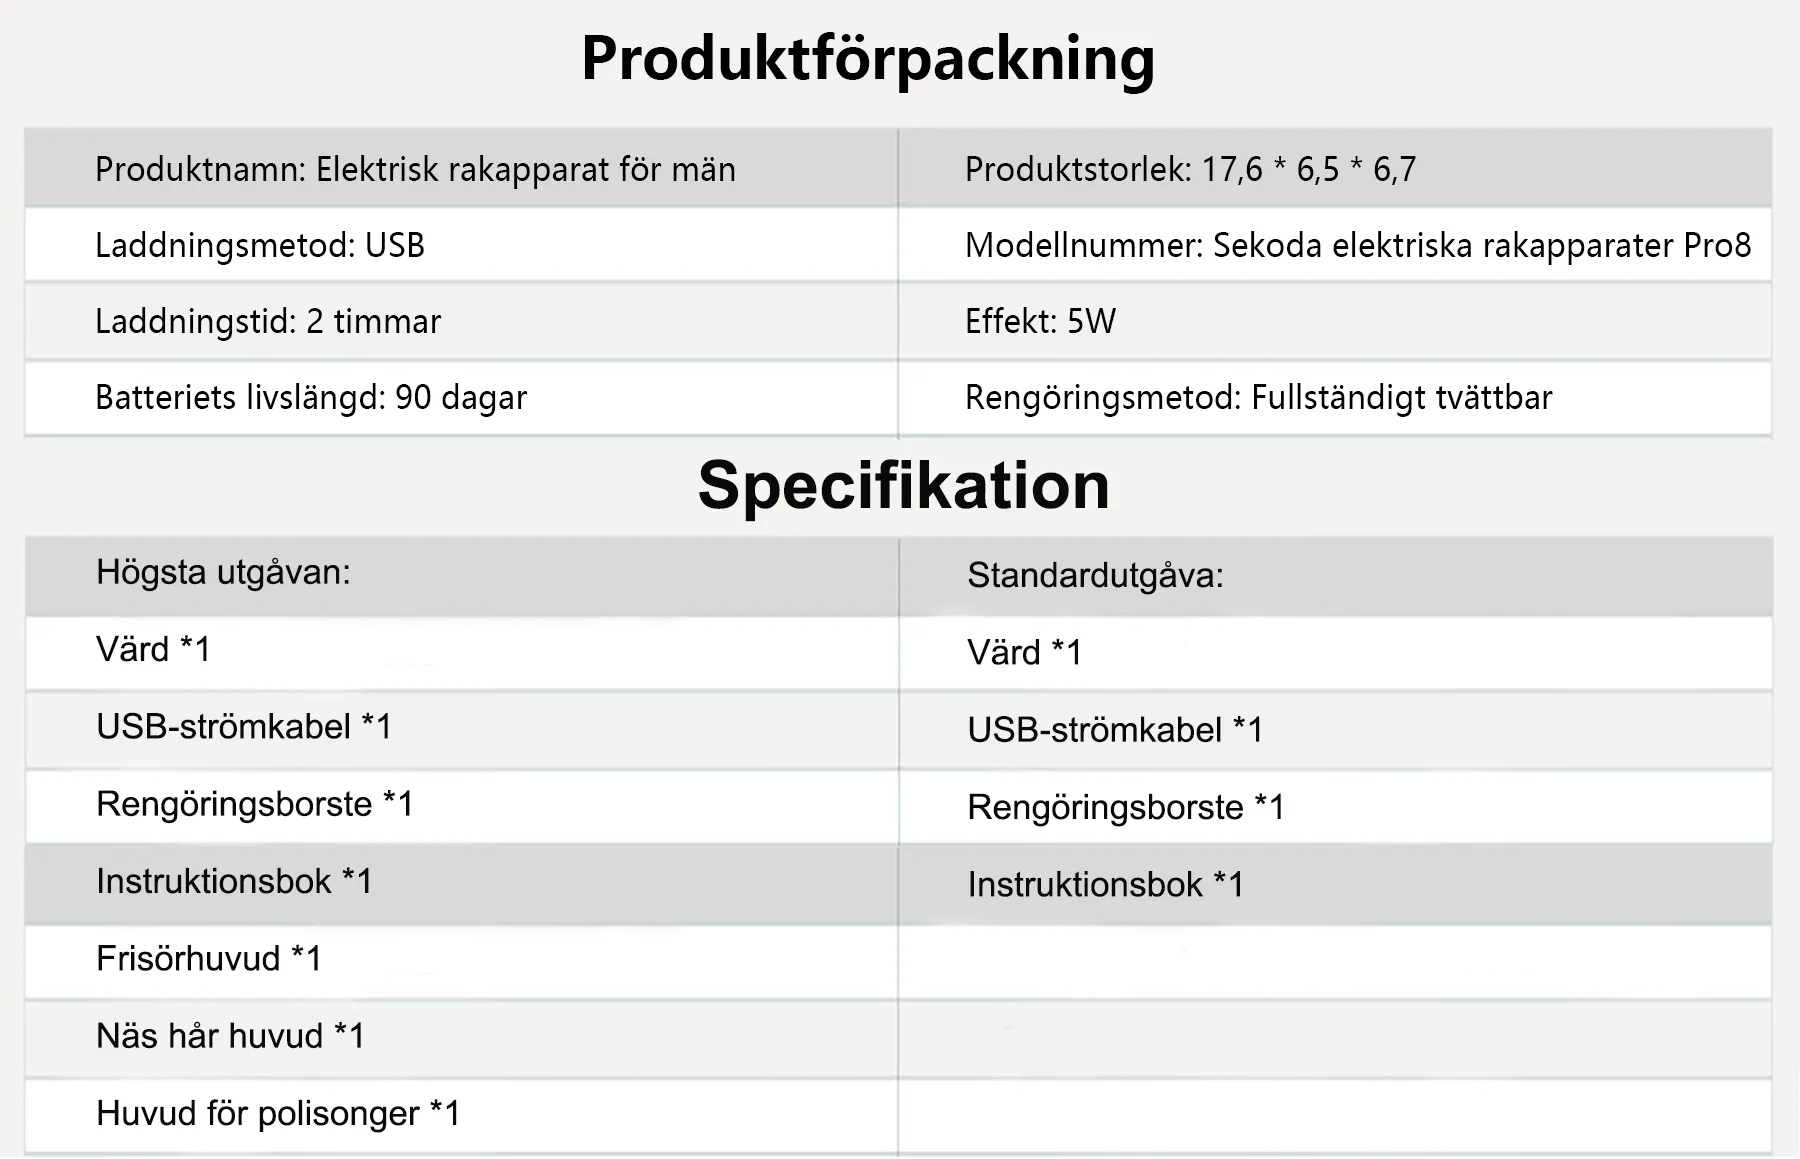Click USB-strömkabel *1 under Standardutgåva
The width and height of the screenshot is (1800, 1159).
1115,730
